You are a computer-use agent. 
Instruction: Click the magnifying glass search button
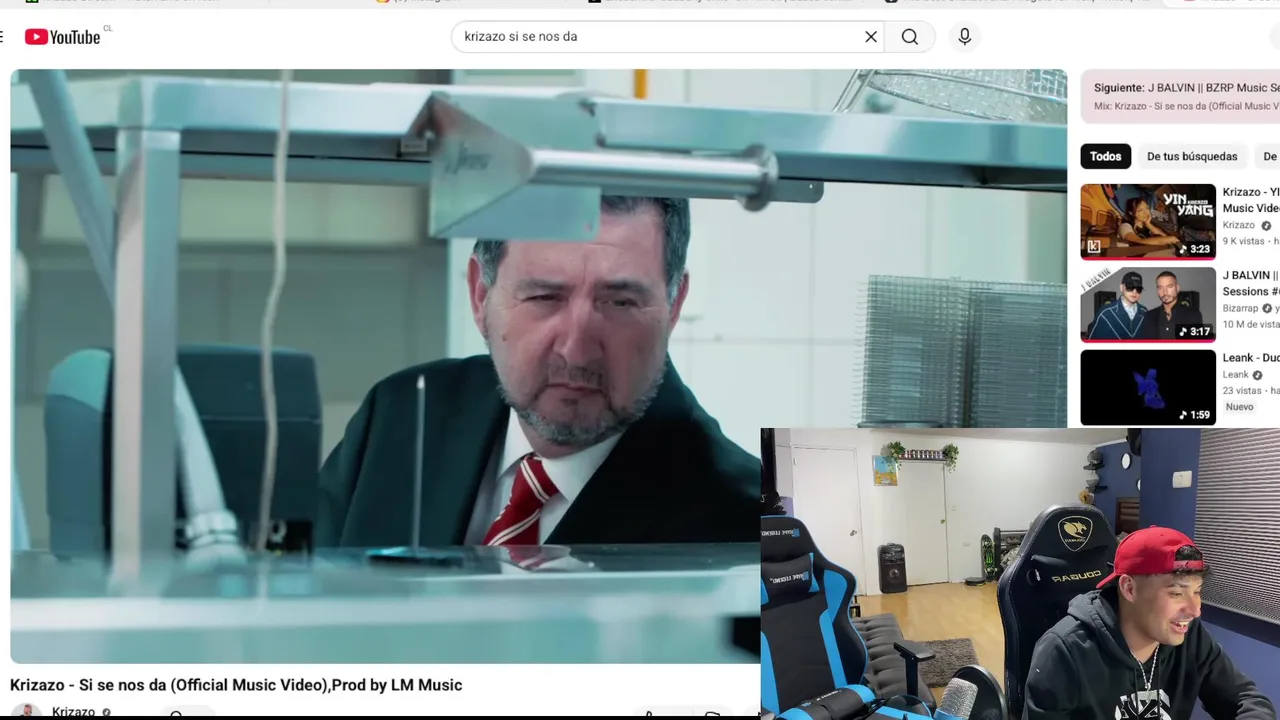pos(910,37)
